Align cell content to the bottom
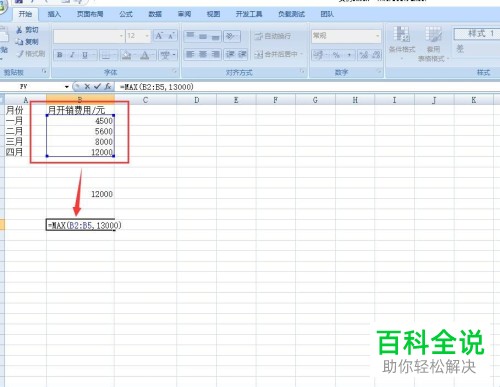This screenshot has width=500, height=387. (215, 36)
